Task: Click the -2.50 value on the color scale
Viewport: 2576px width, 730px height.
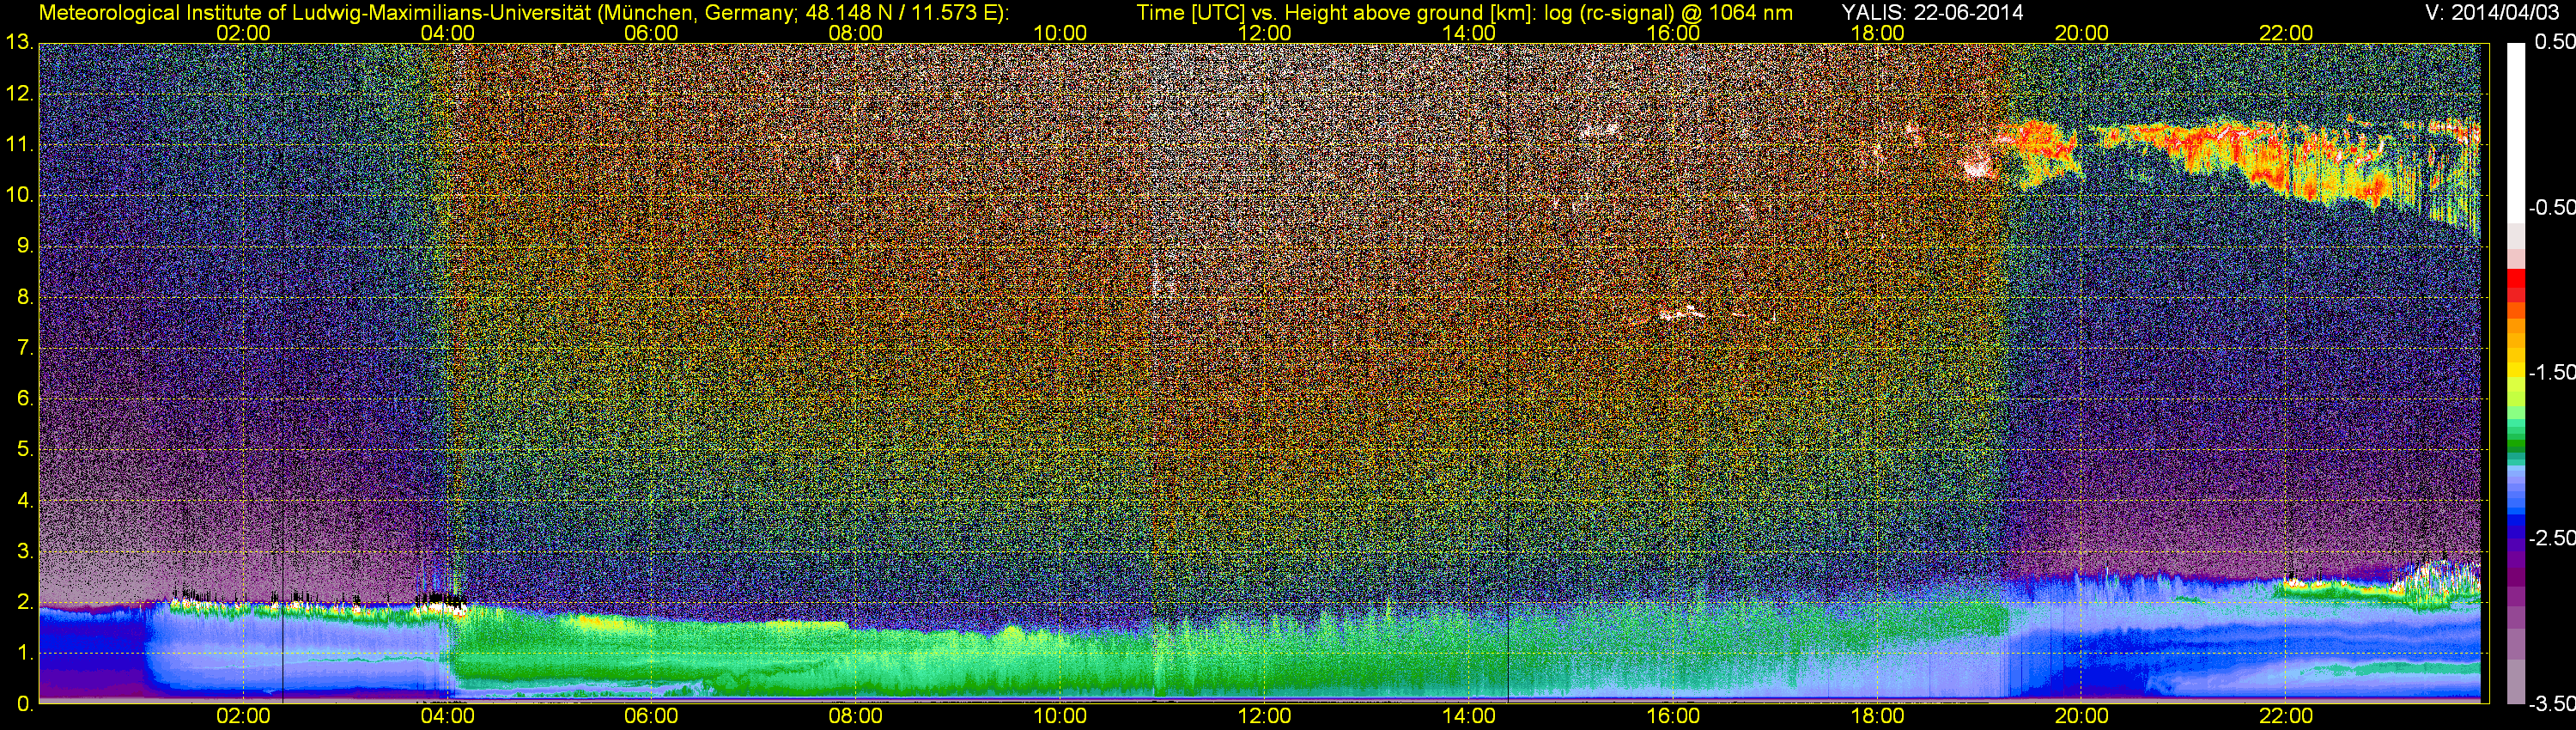Action: click(2552, 538)
